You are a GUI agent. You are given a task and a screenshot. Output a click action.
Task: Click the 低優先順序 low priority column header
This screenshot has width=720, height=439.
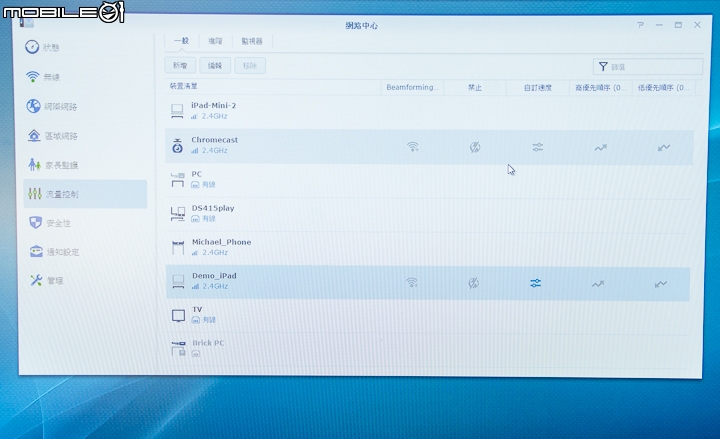664,87
